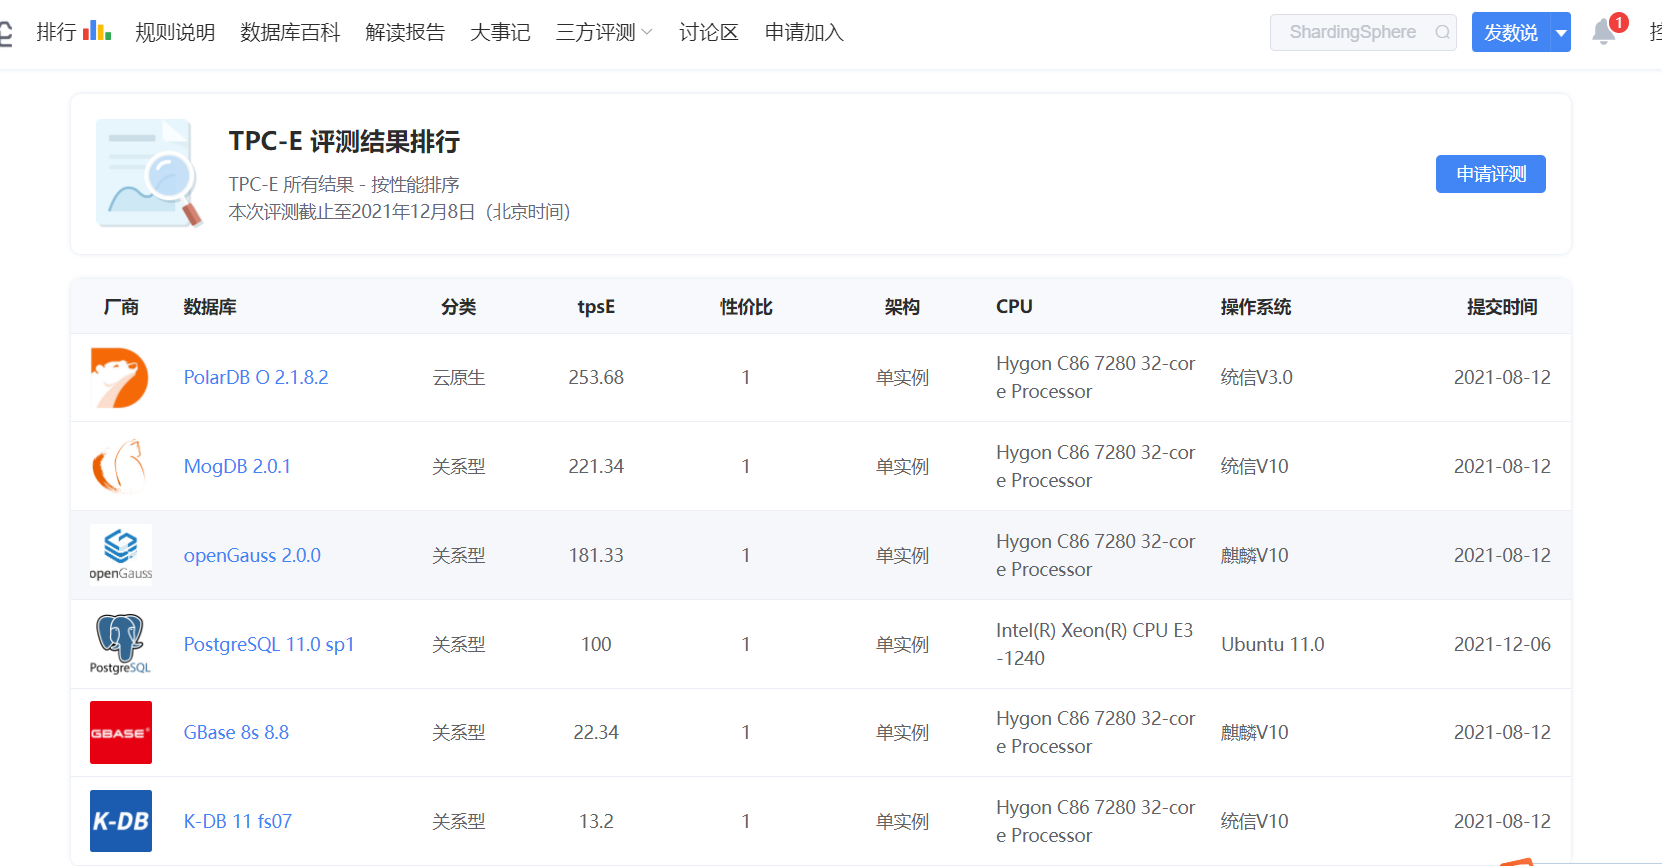Click the K-DB blue logo
Viewport: 1662px width, 866px height.
[x=121, y=821]
